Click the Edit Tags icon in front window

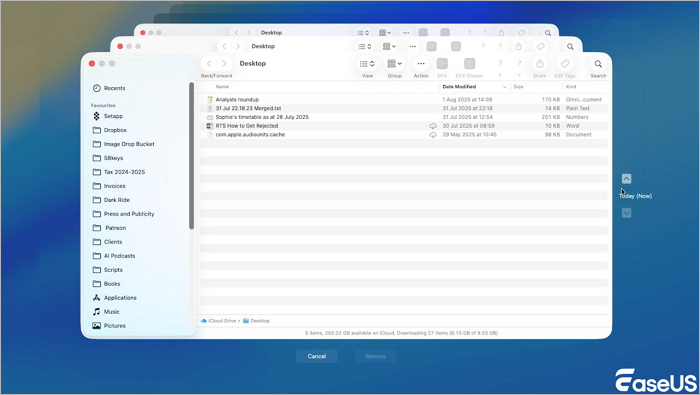565,64
